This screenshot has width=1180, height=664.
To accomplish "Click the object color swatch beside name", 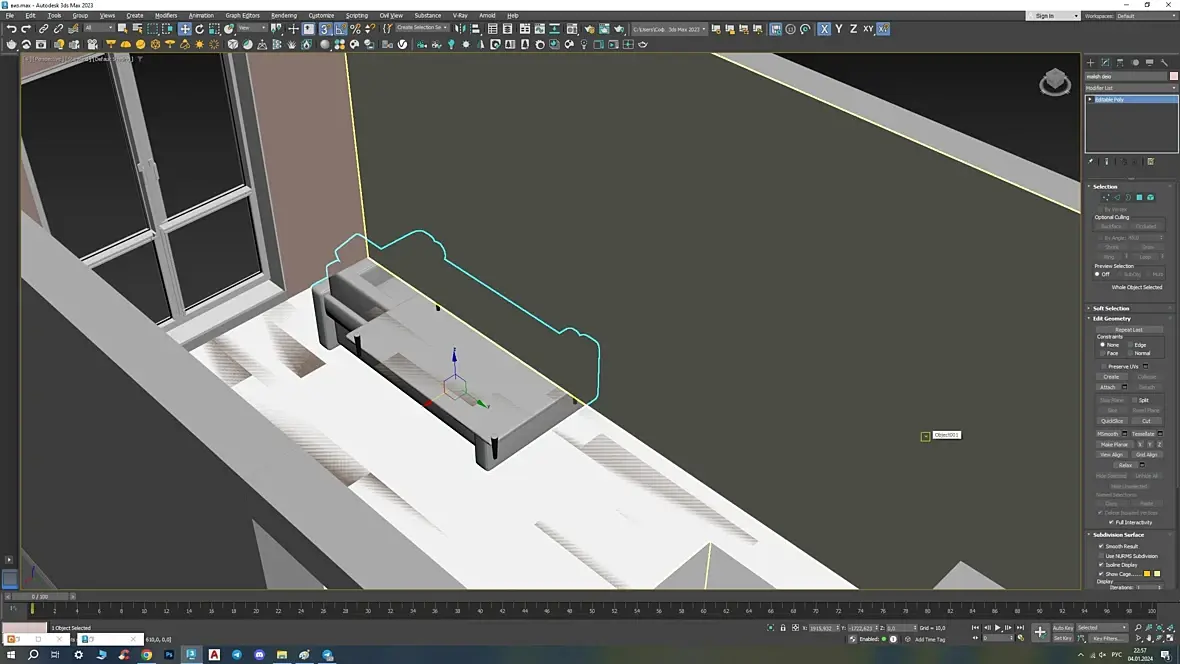I will (1174, 76).
